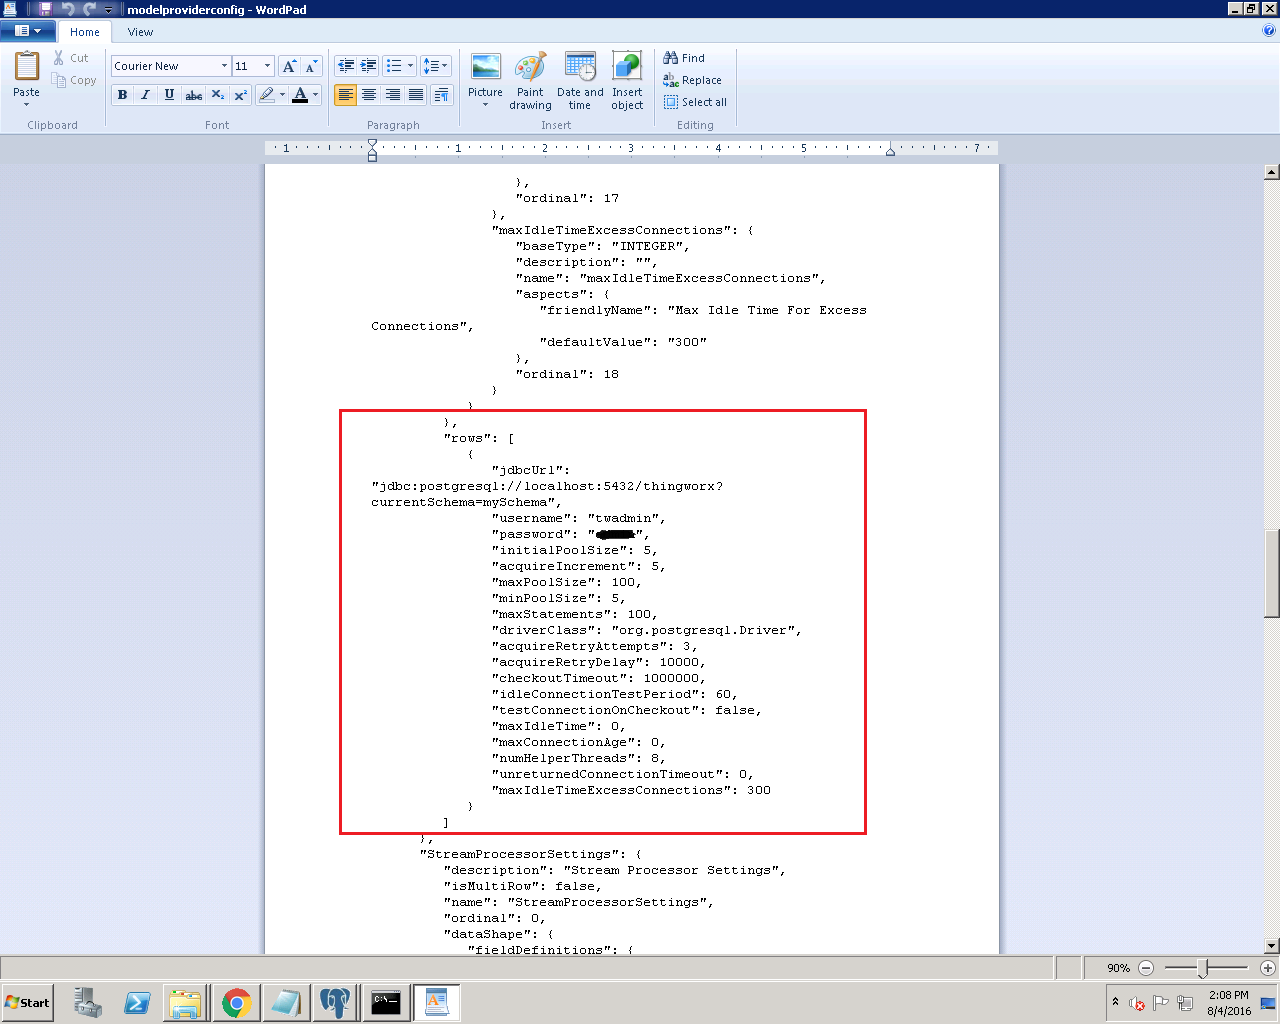Open pgAdmin elephant icon in the taskbar
Screen dimensions: 1280x1024
coord(335,1003)
